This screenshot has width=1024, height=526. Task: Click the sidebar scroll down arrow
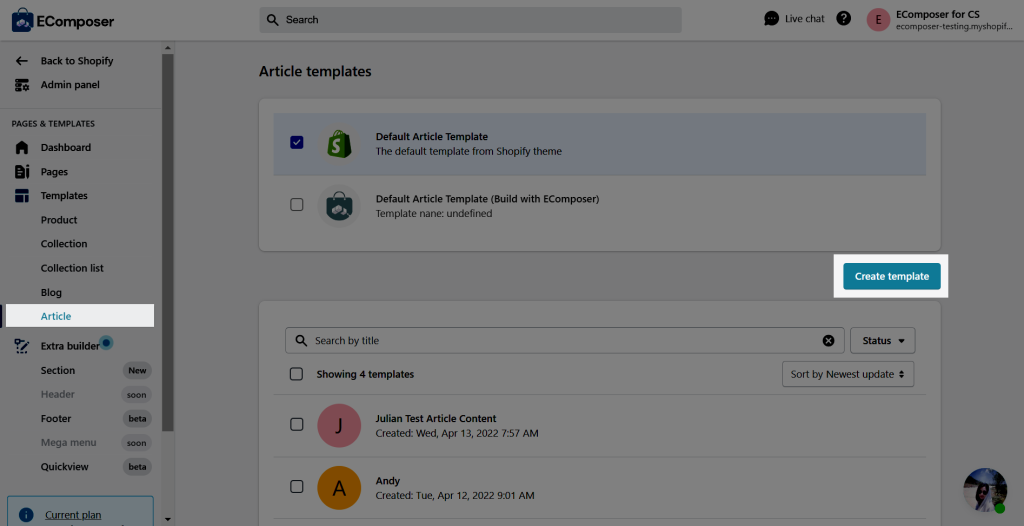(x=168, y=519)
